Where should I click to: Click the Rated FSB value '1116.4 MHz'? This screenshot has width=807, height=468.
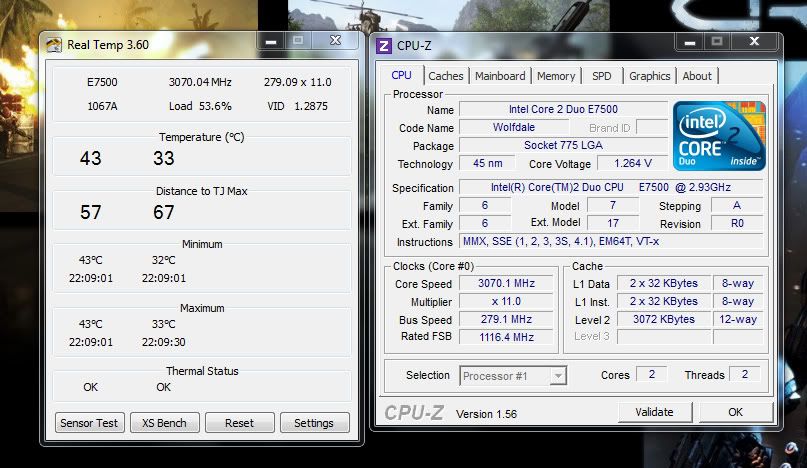(x=506, y=337)
